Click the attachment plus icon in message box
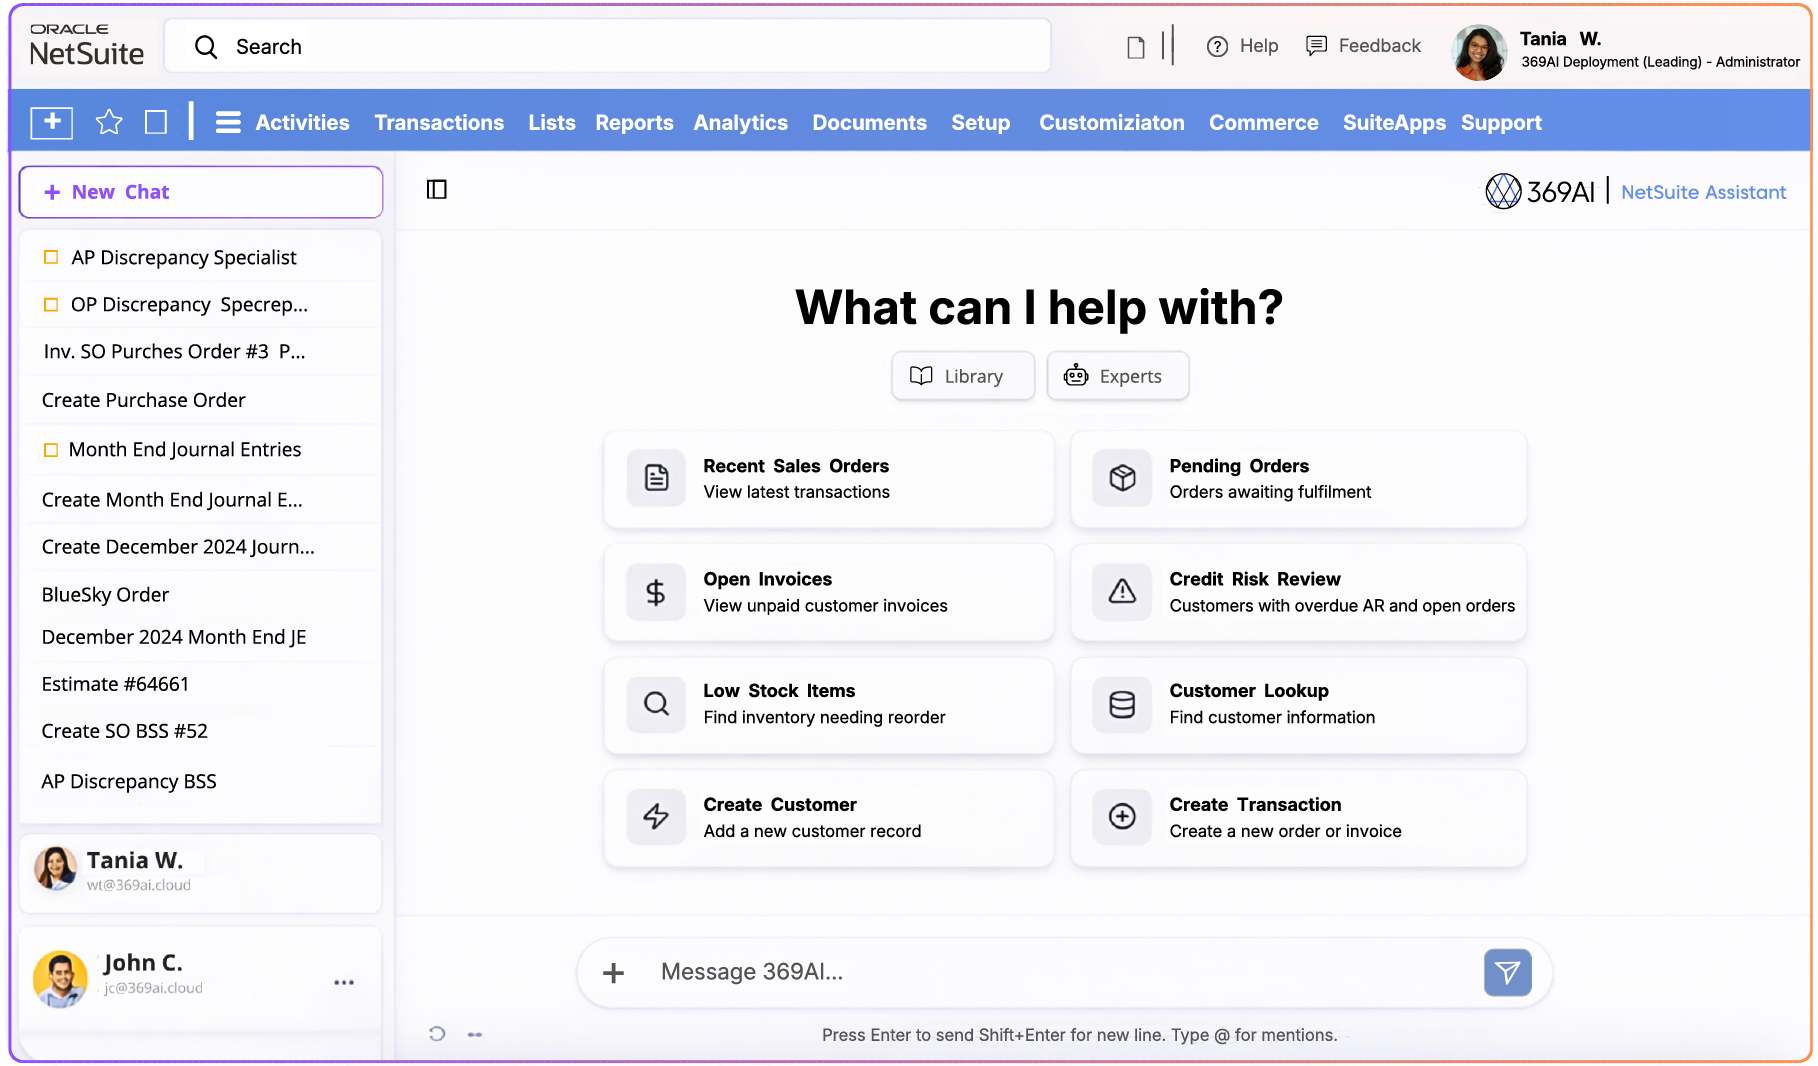This screenshot has width=1818, height=1066. point(613,972)
